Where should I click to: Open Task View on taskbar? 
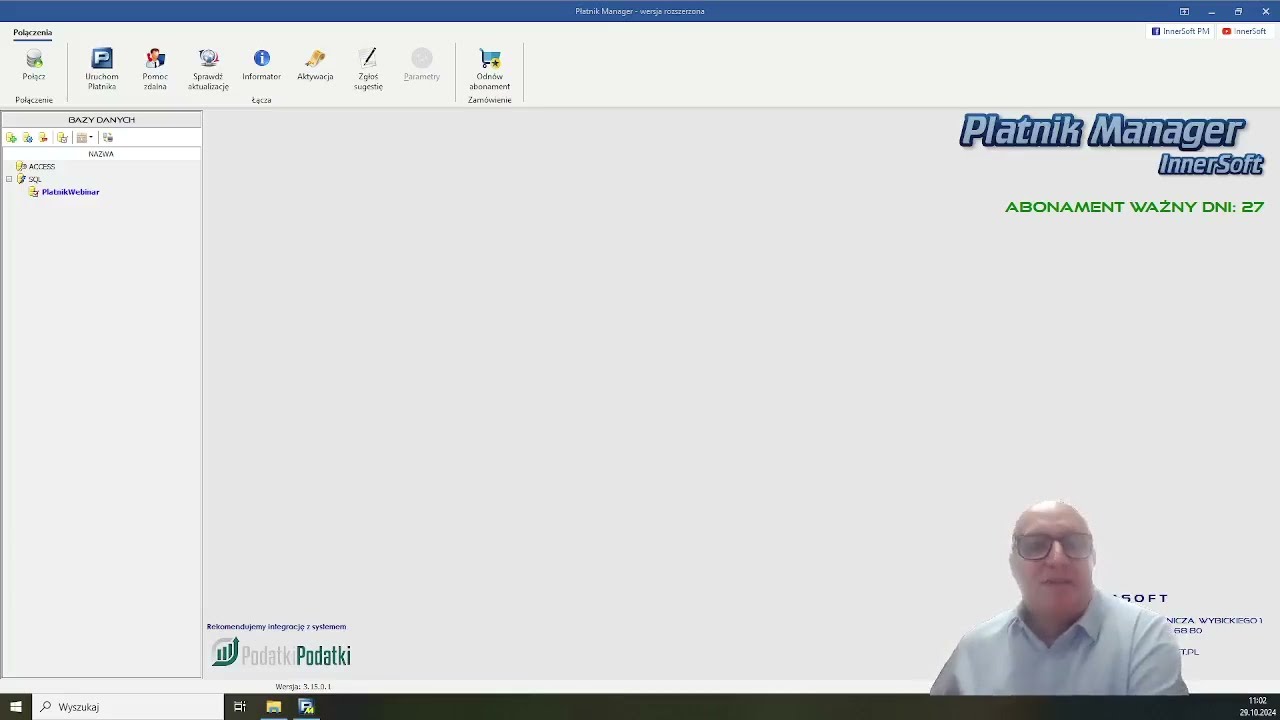tap(240, 707)
